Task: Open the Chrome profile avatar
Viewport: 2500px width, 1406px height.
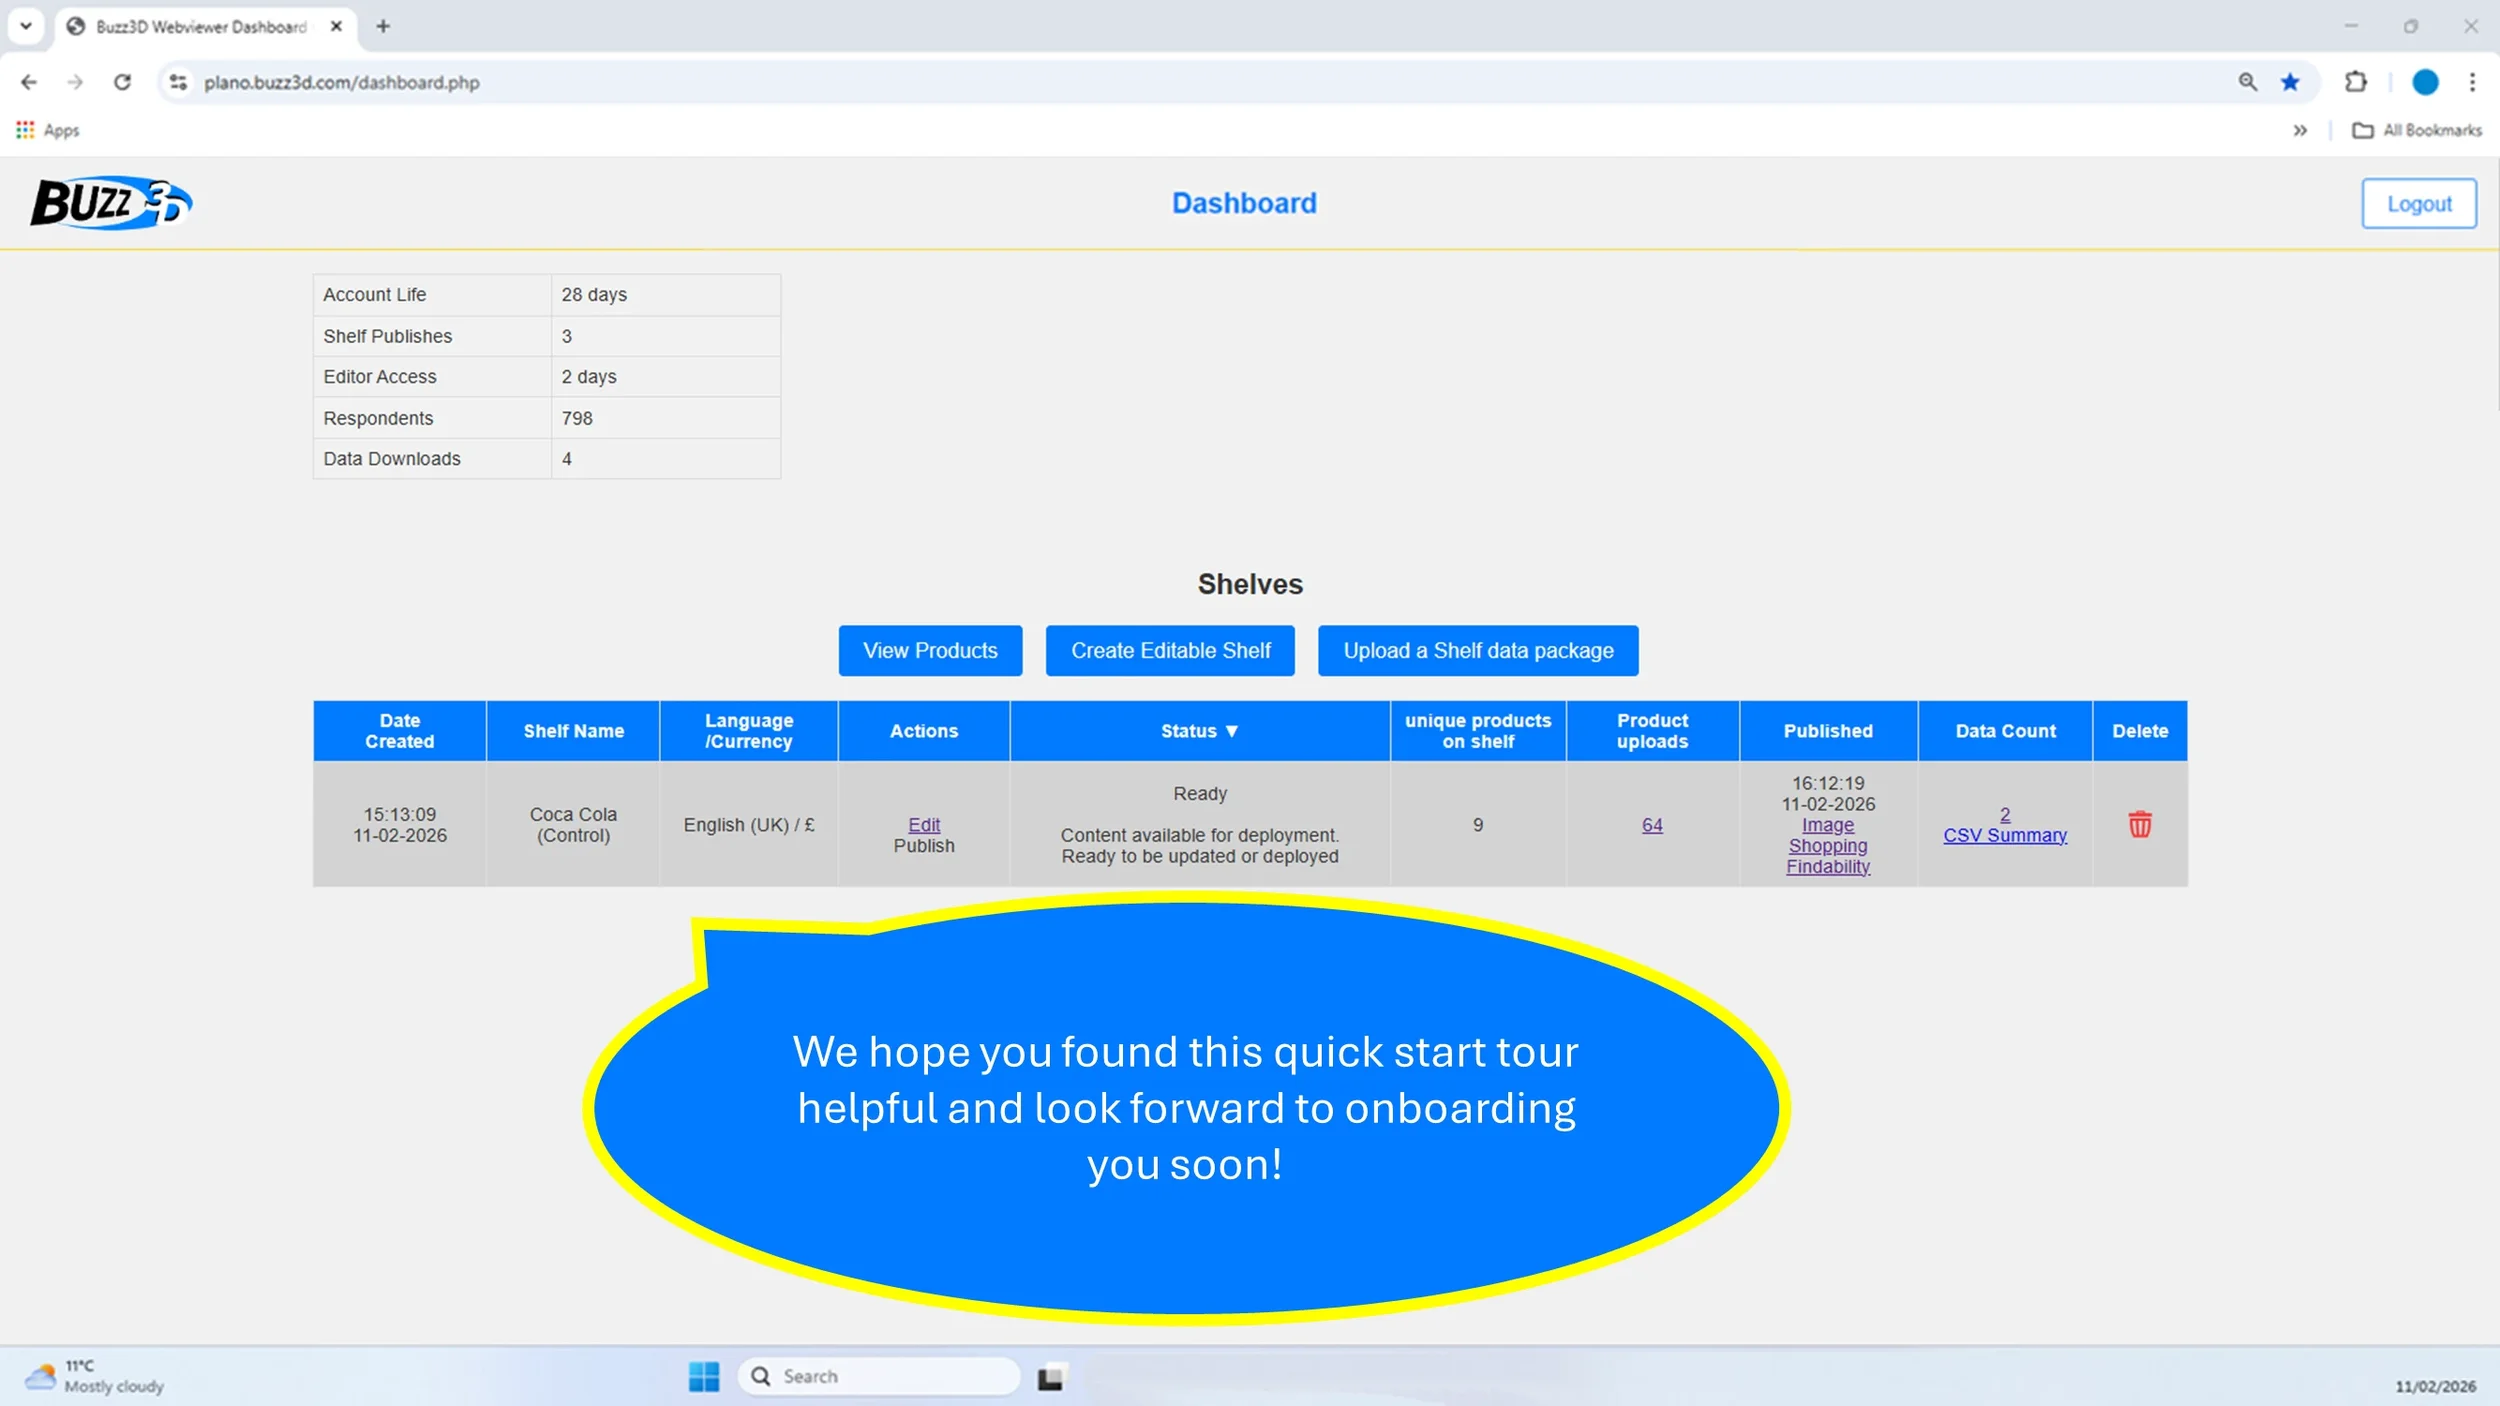Action: click(x=2424, y=82)
